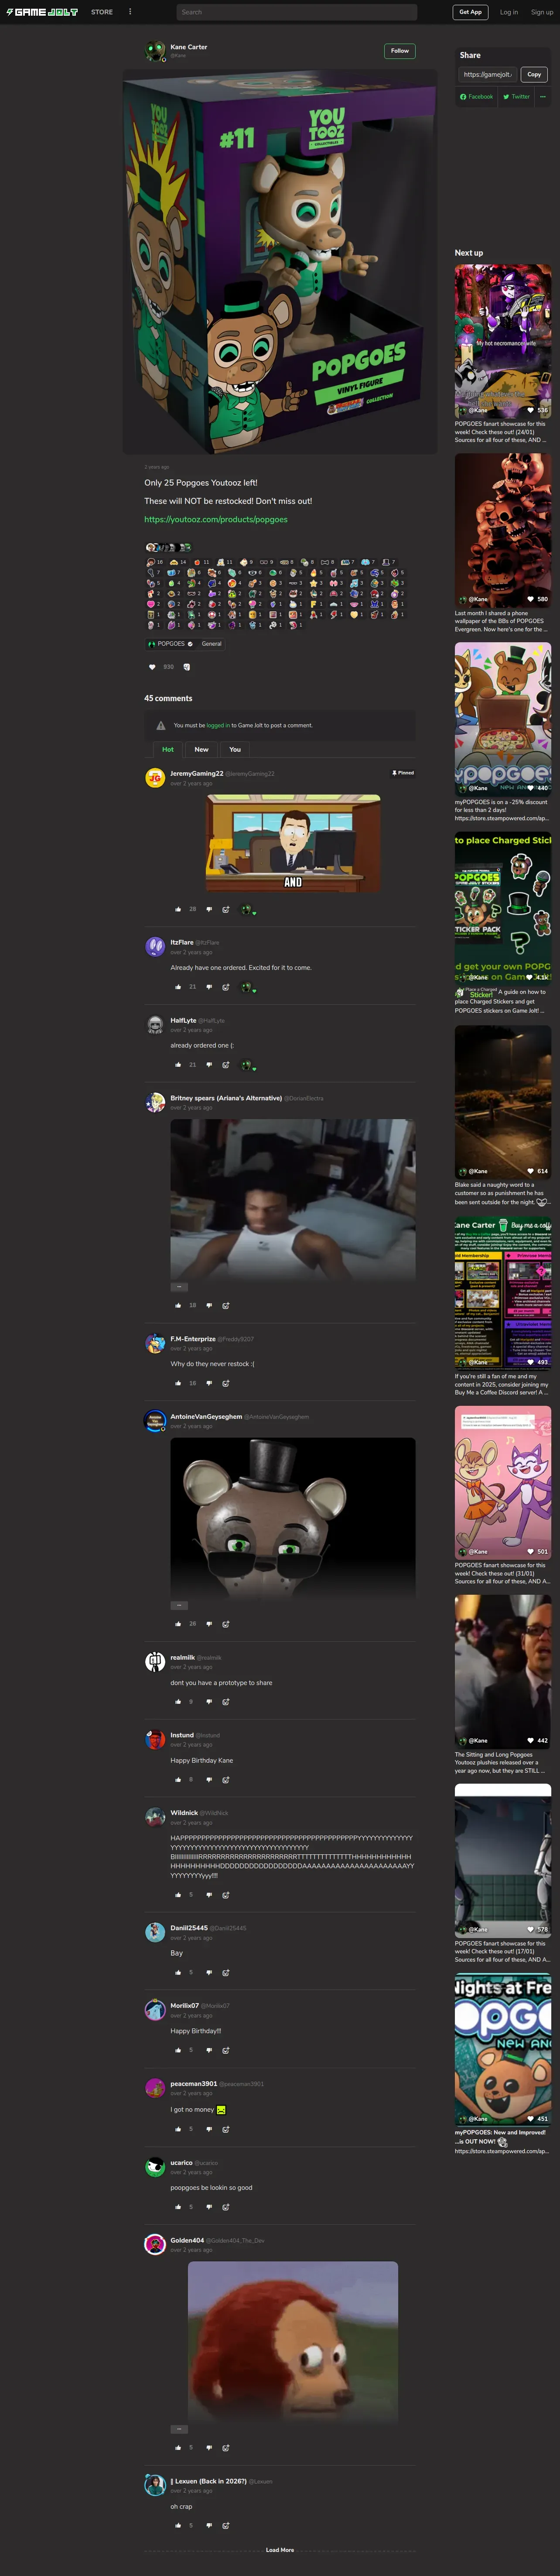Expand the collapsed GIF in Britney spears' comment

click(x=179, y=1287)
